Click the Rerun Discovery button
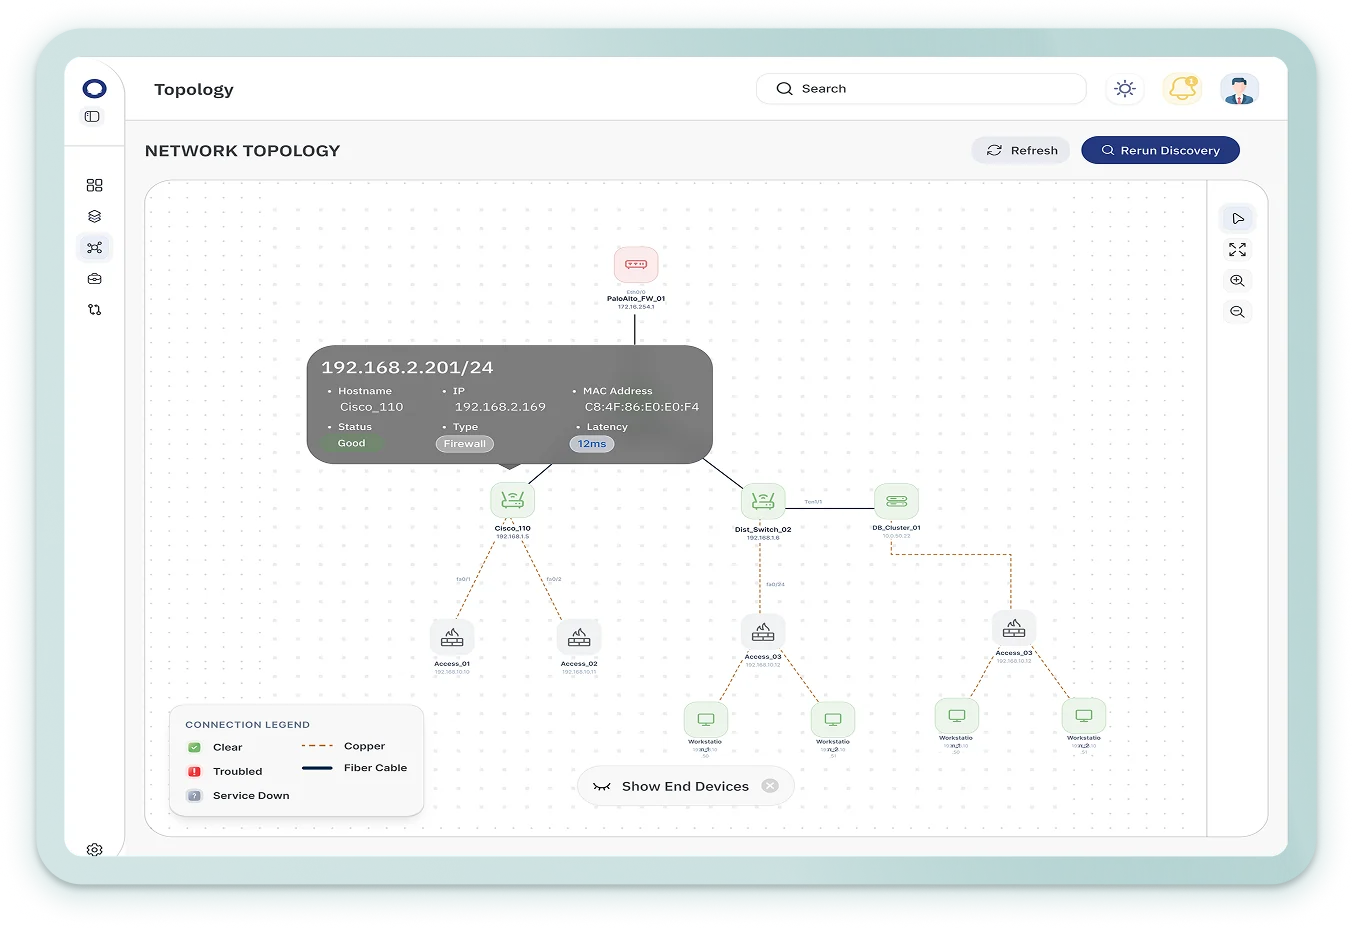This screenshot has width=1353, height=929. (1160, 150)
